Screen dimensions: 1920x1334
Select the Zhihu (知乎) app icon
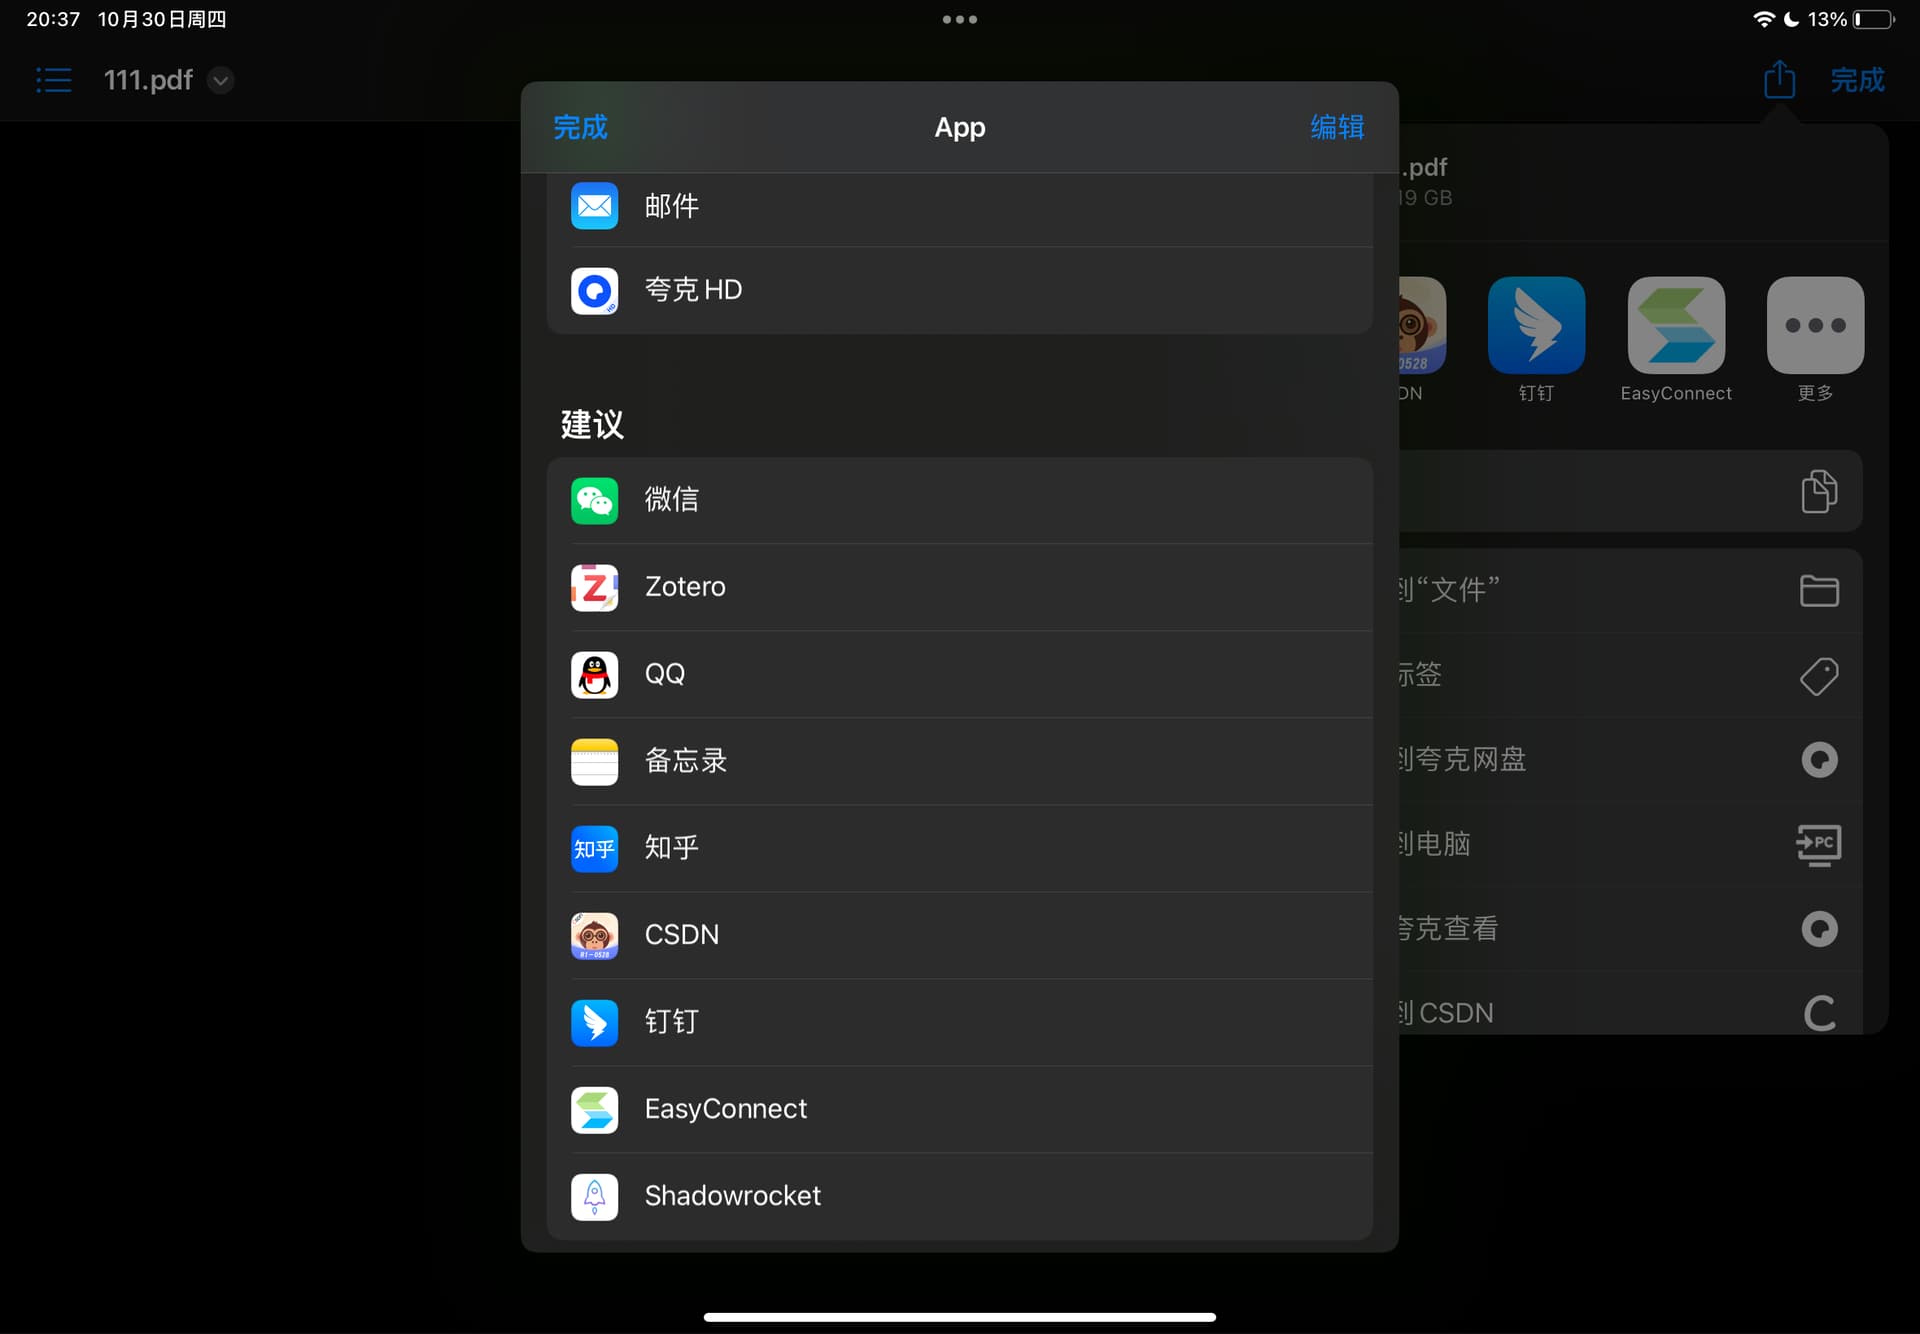pos(594,848)
